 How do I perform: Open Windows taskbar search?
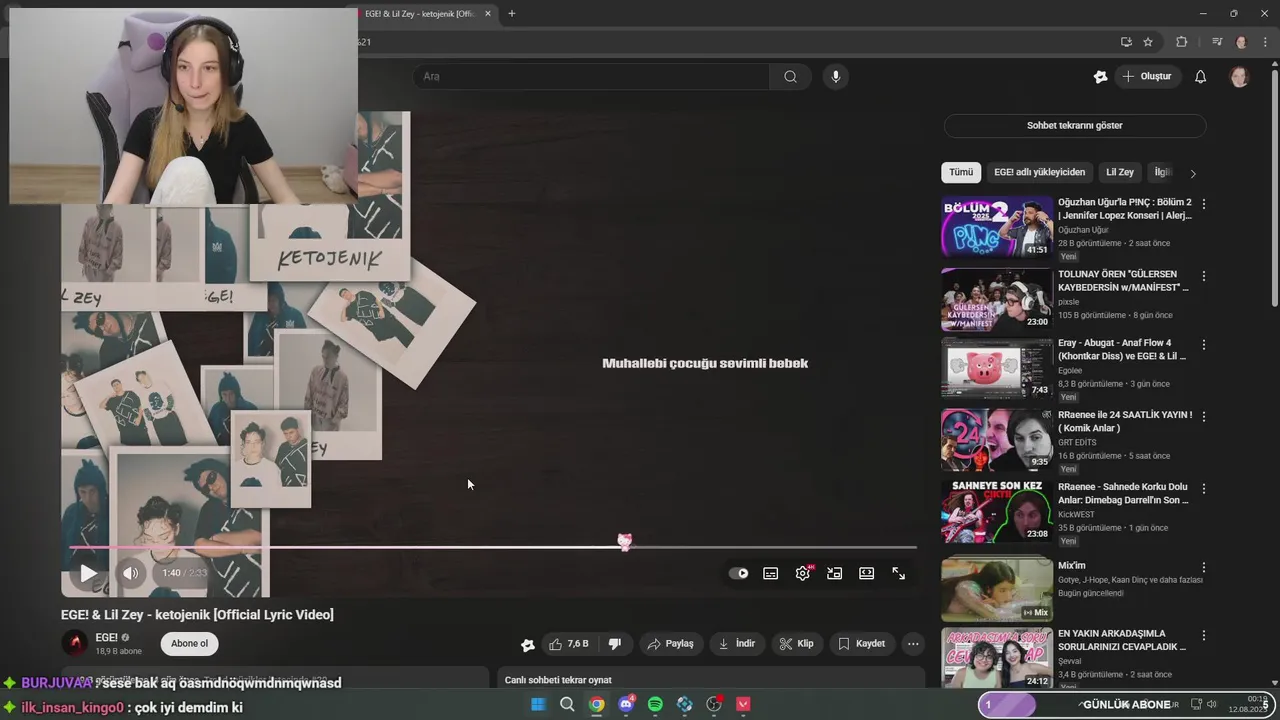coord(567,704)
